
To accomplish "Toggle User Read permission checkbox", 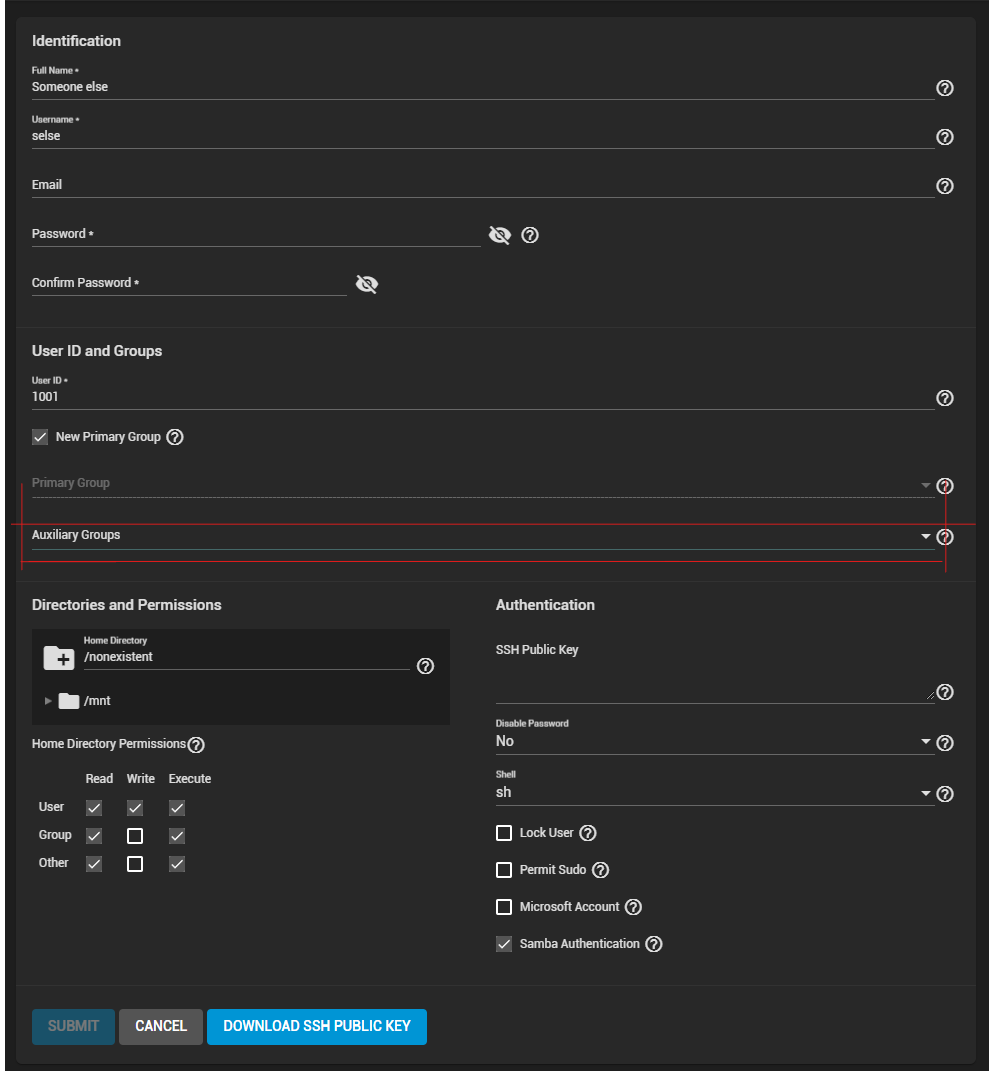I will [94, 808].
